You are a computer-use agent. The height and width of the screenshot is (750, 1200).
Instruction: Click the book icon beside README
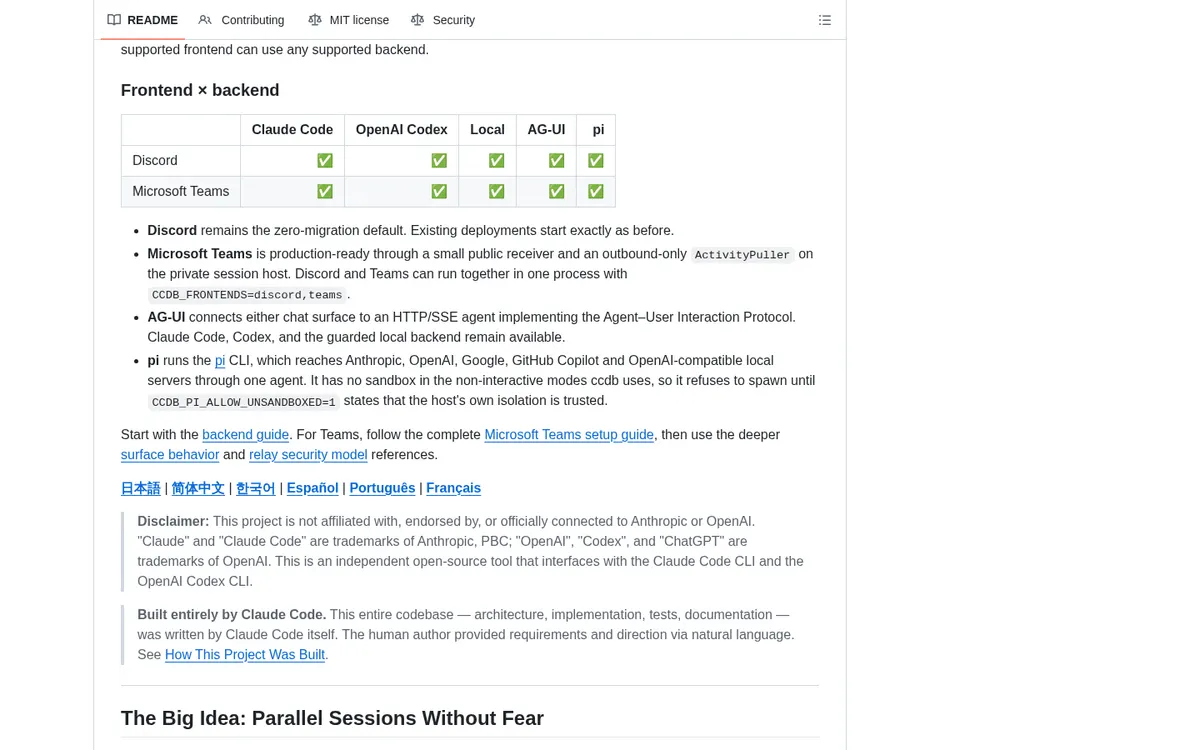tap(114, 20)
